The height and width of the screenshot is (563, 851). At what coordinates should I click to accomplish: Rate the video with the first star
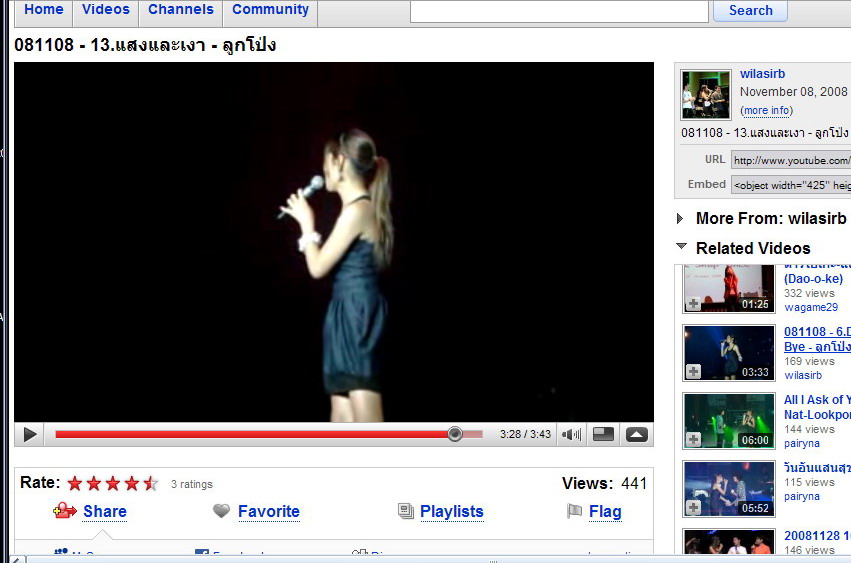click(75, 483)
